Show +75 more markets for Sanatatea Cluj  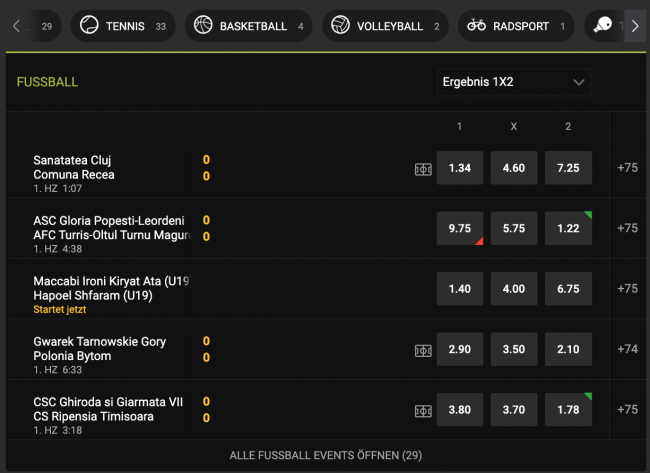(x=627, y=168)
